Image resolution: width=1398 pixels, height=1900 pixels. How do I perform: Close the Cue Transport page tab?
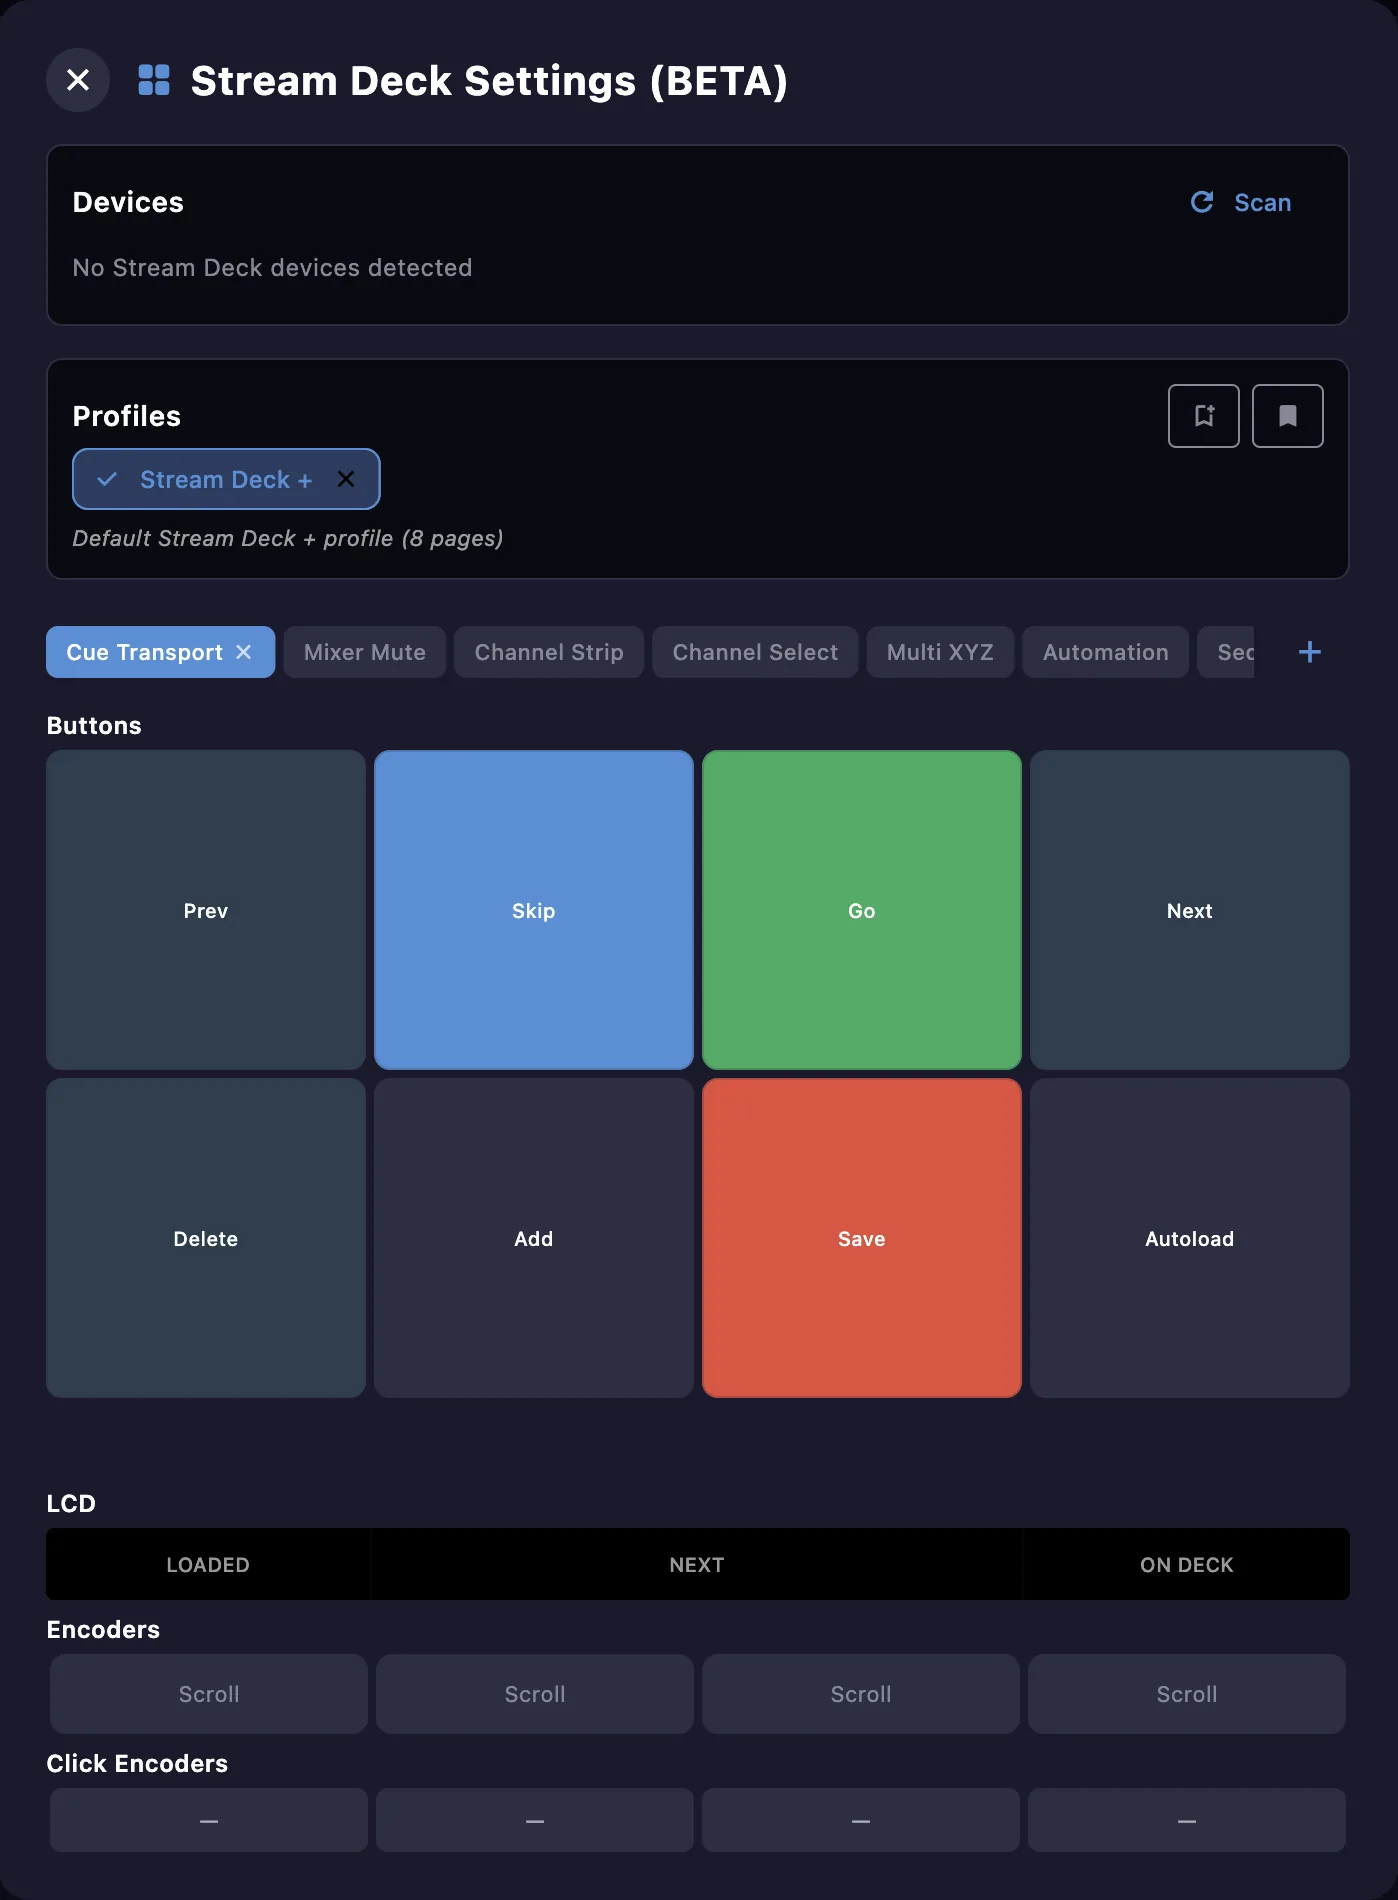tap(244, 652)
